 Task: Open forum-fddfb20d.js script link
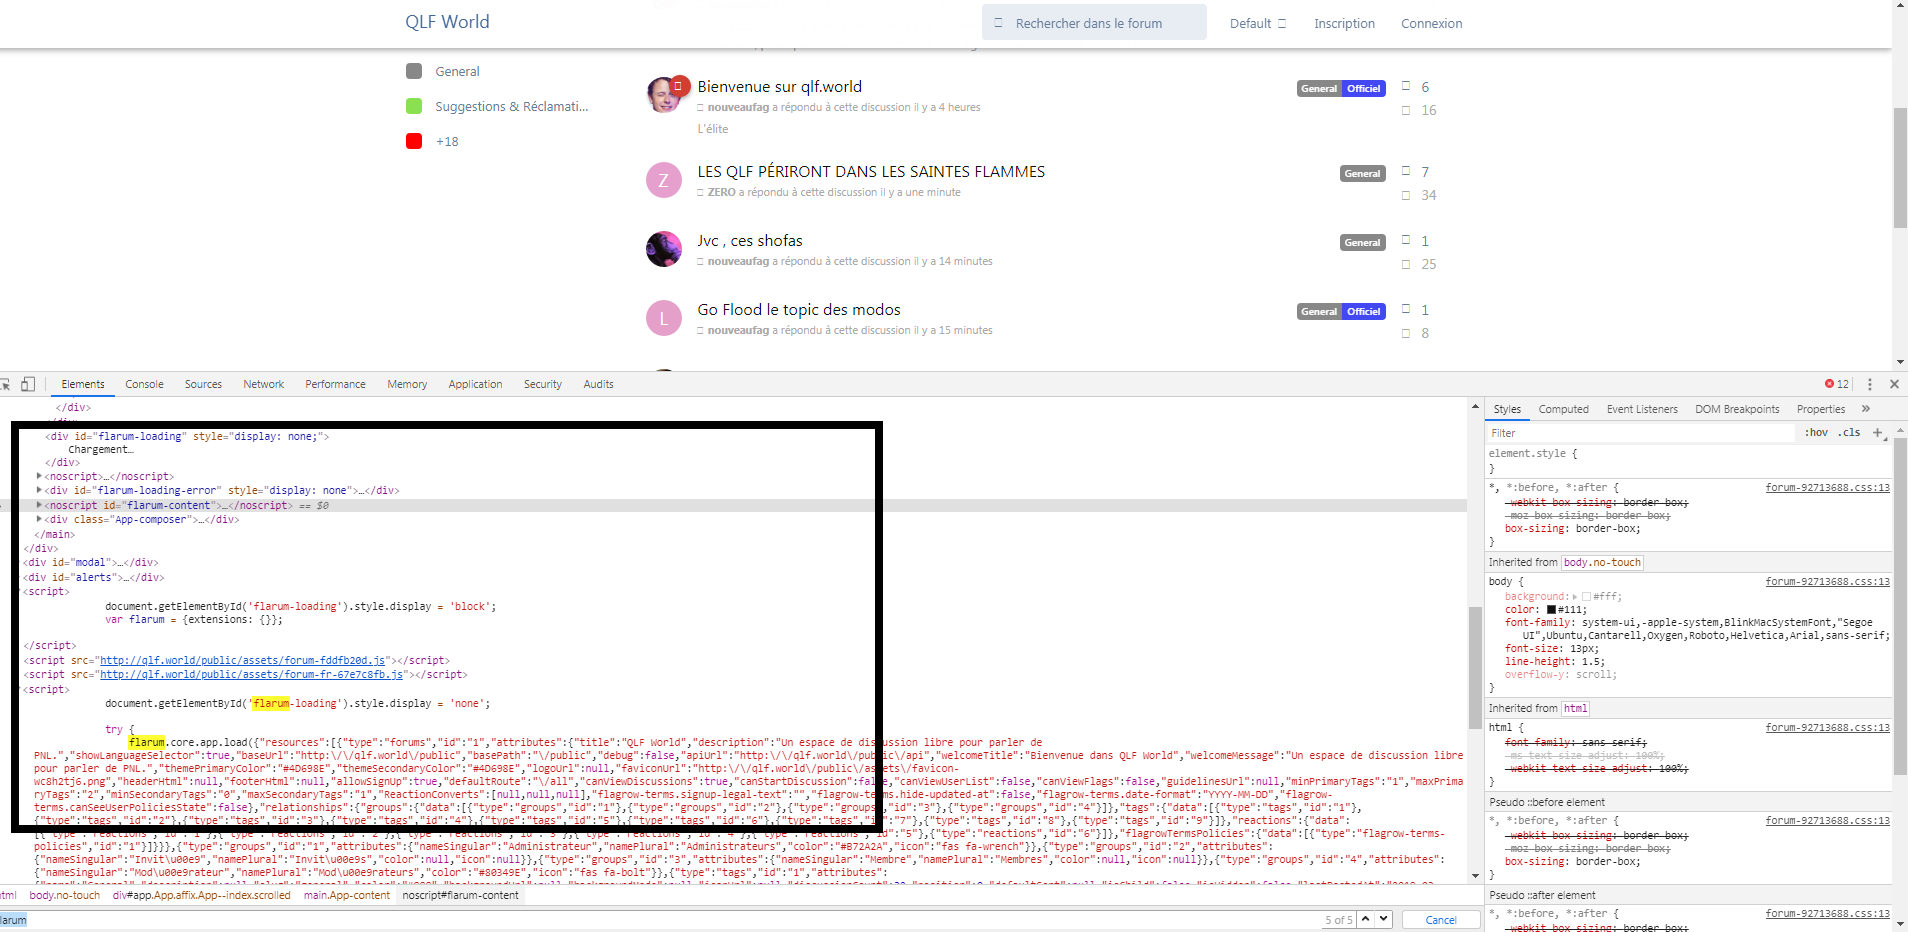pos(243,660)
